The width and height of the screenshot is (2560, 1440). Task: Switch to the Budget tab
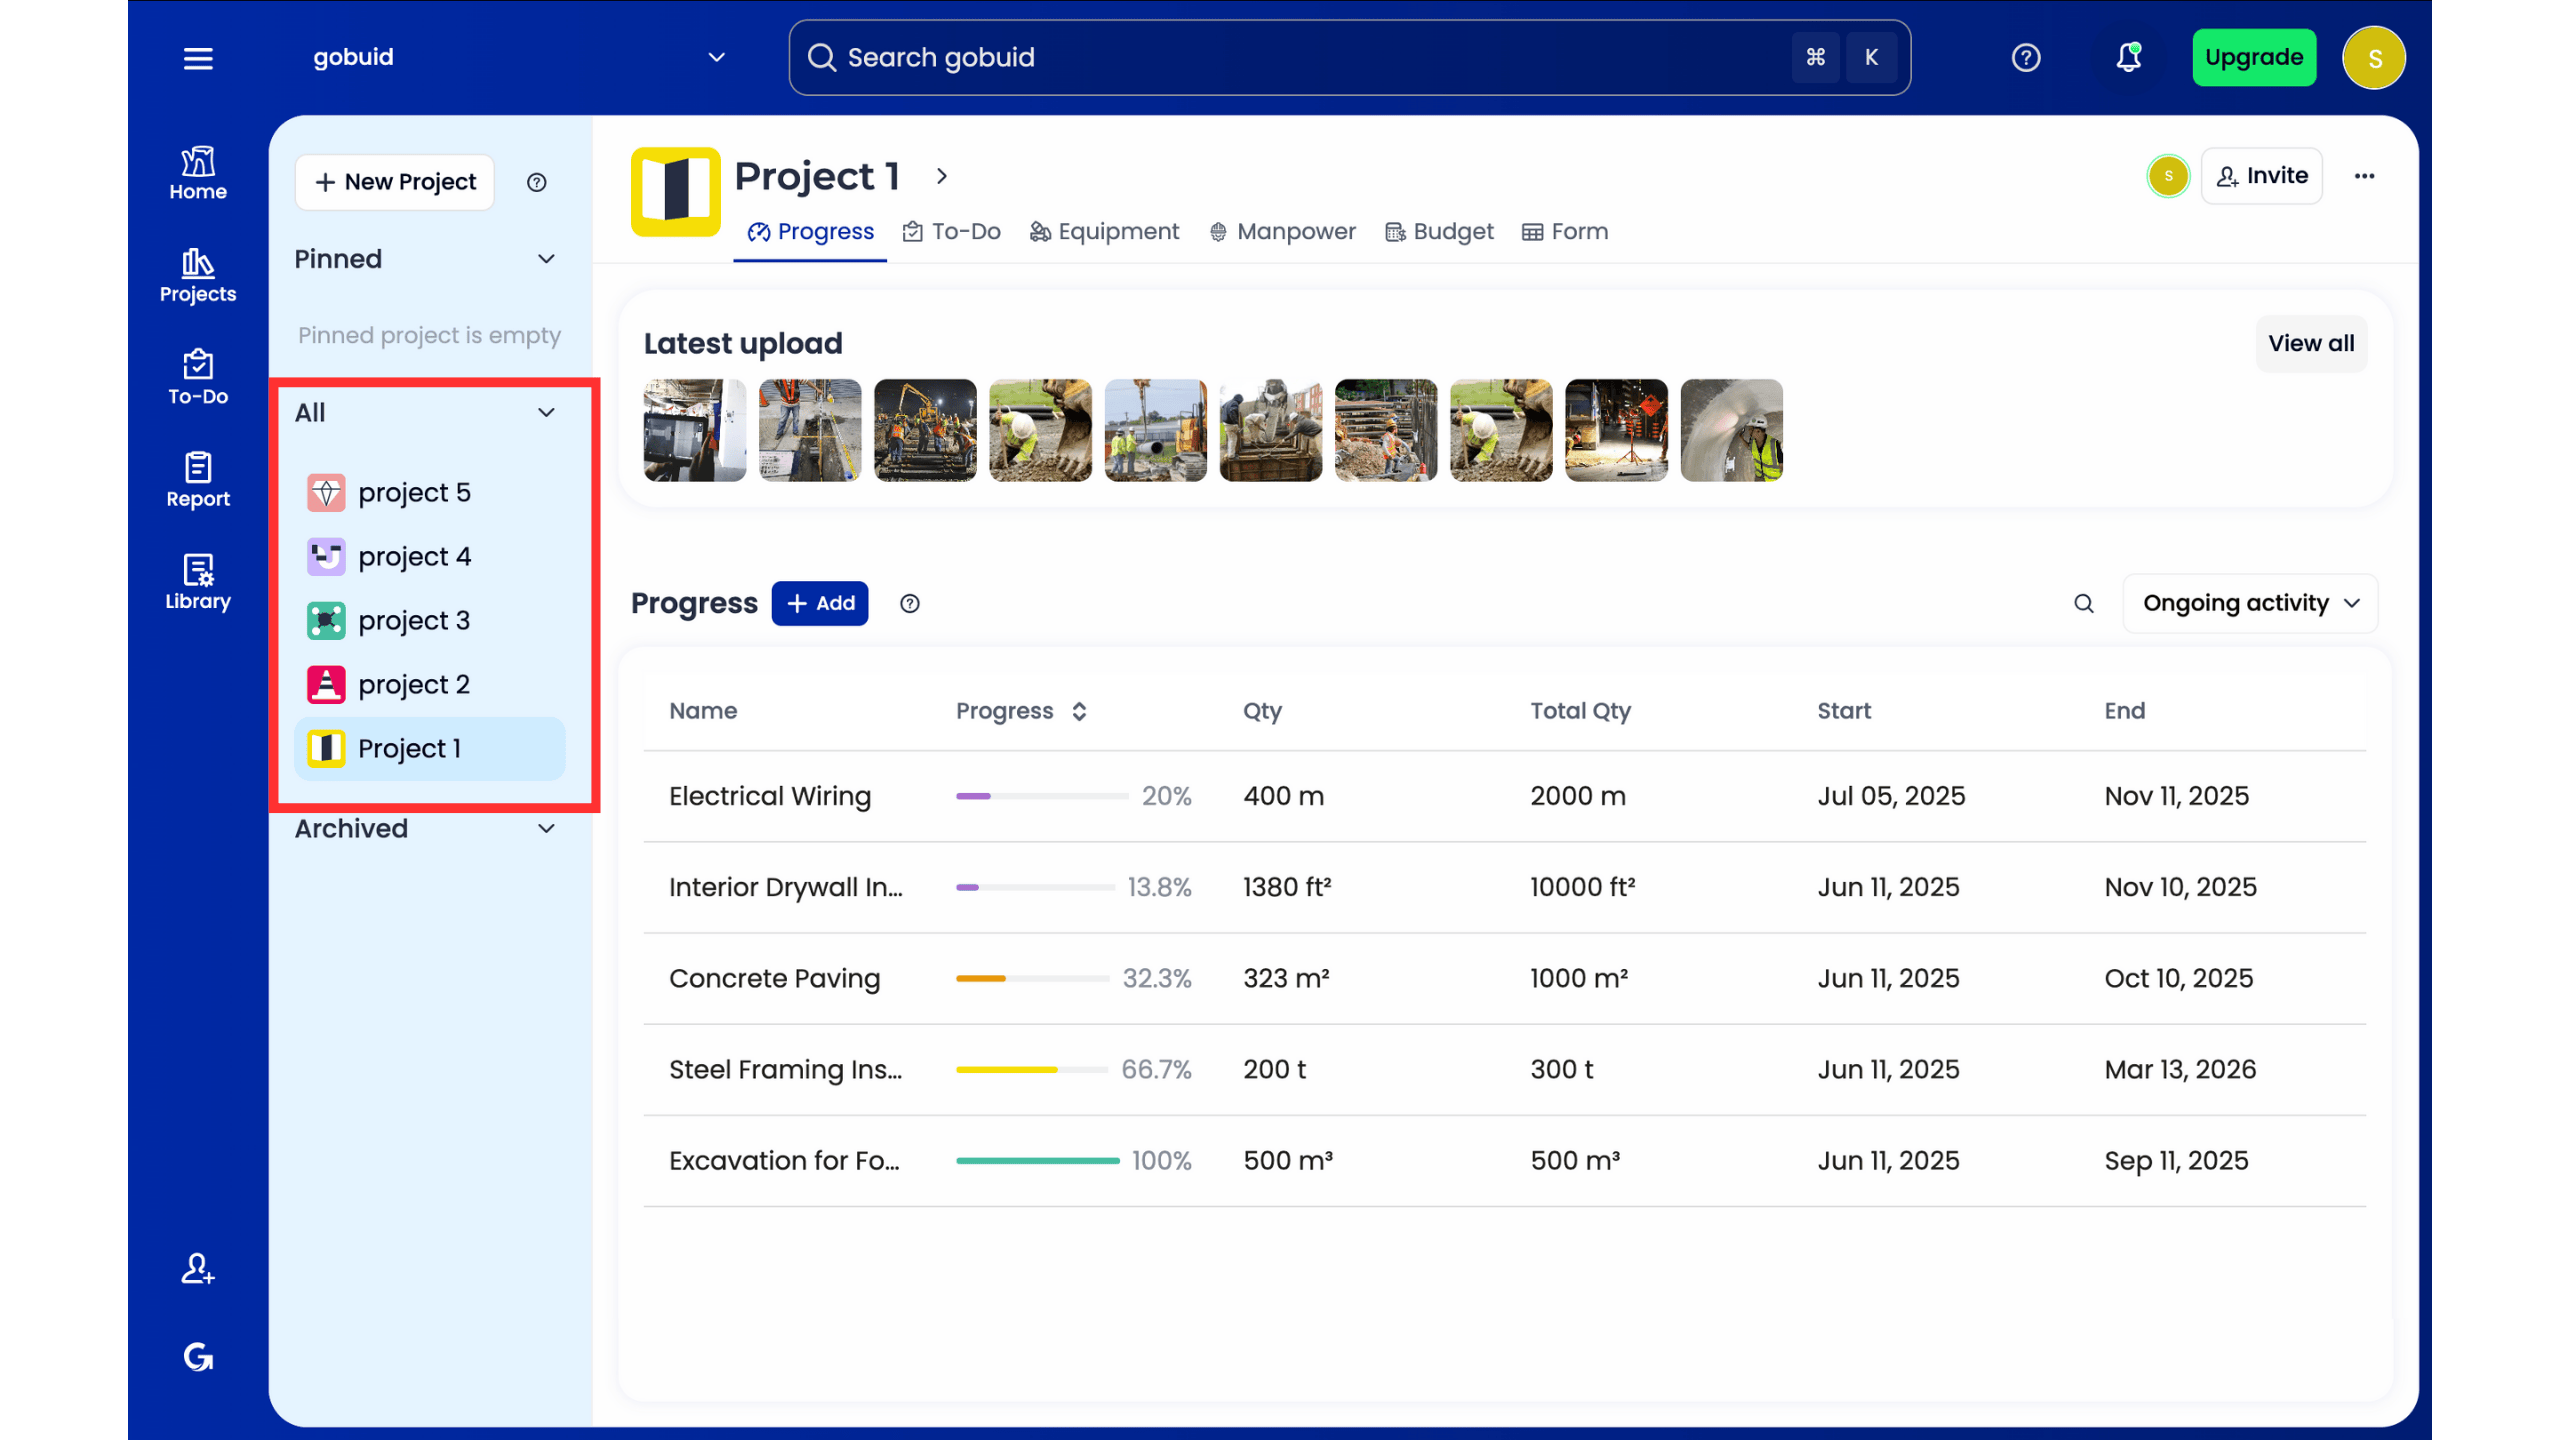1439,232
